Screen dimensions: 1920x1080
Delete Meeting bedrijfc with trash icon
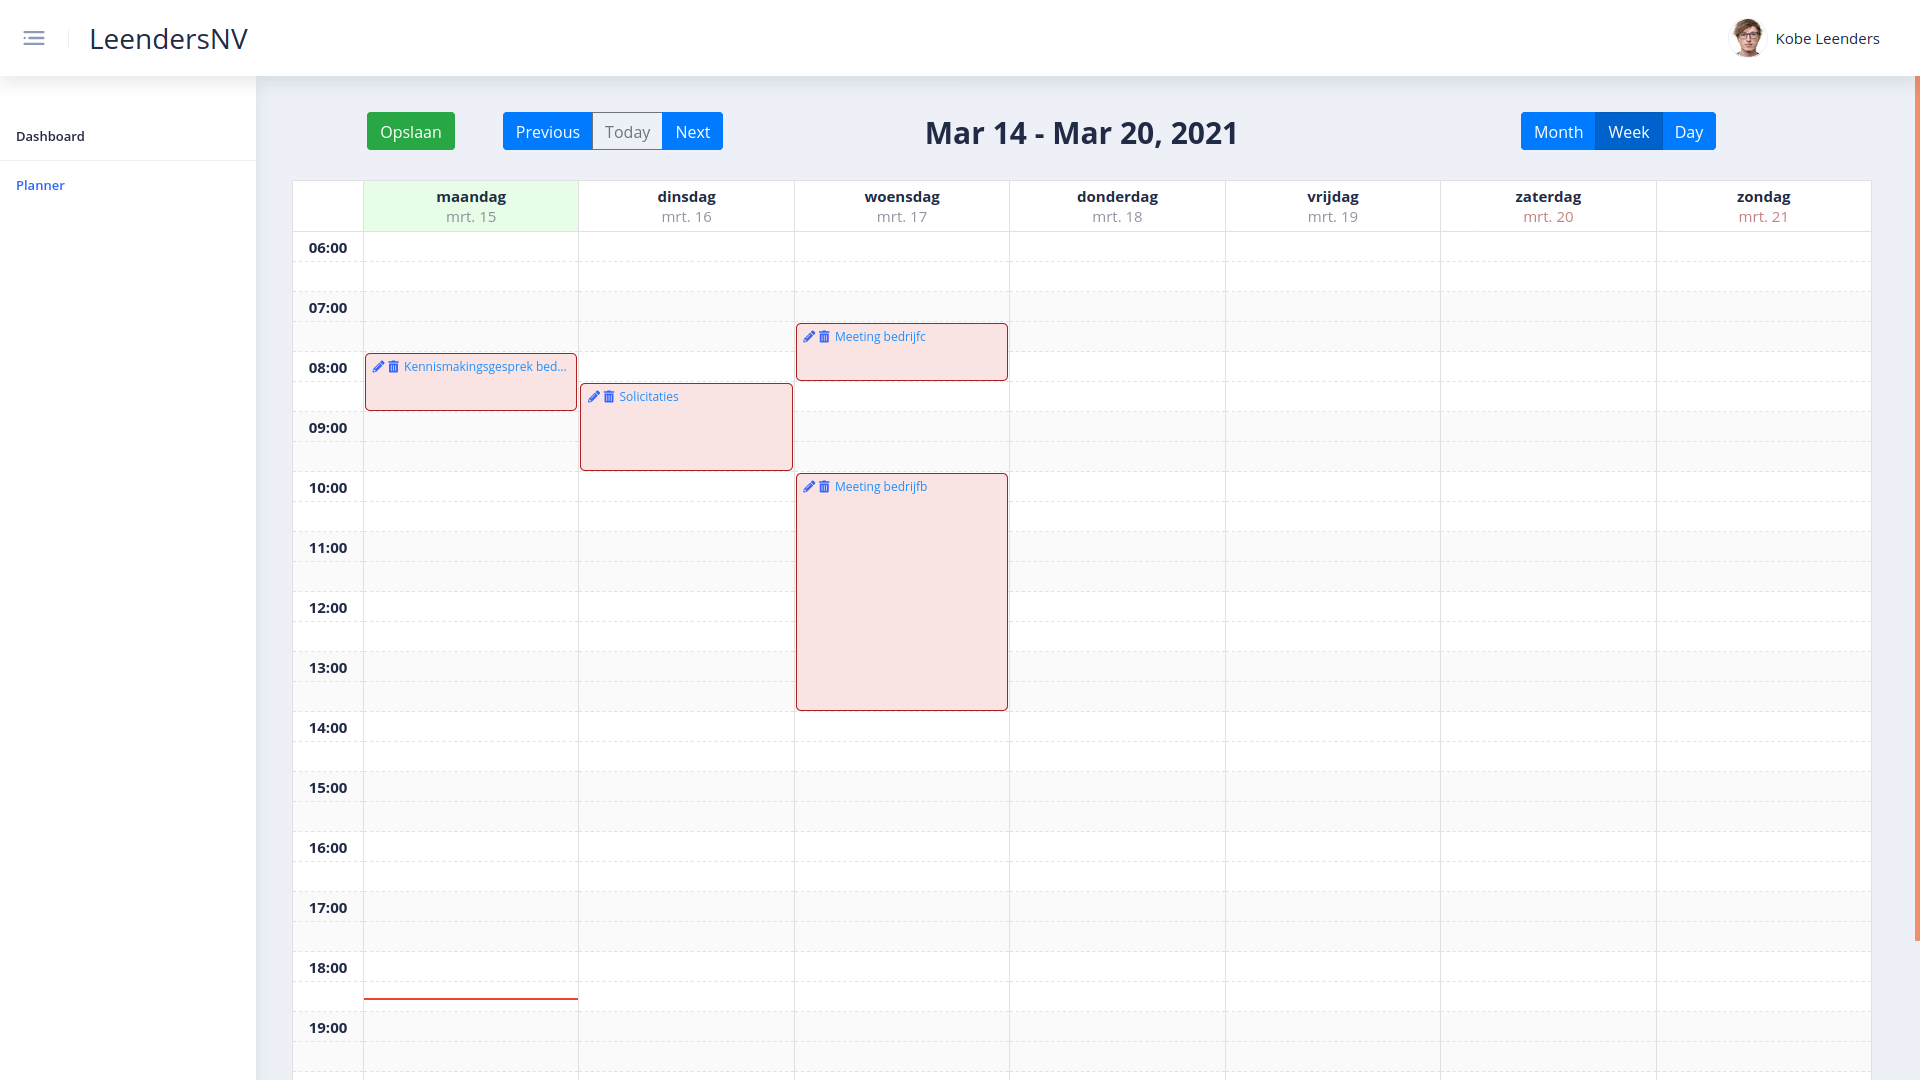pyautogui.click(x=825, y=337)
